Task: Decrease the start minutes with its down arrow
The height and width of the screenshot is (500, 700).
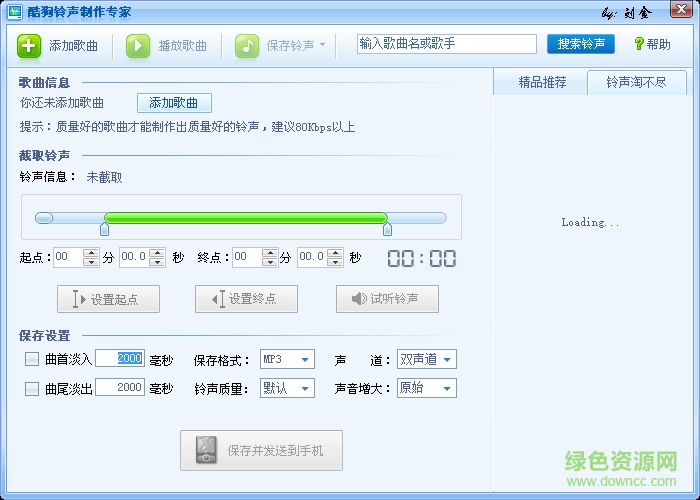Action: (x=92, y=262)
